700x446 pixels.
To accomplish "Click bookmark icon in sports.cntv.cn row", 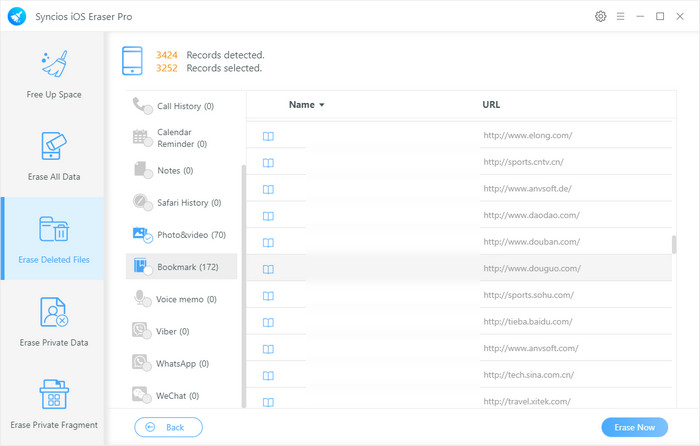I will click(268, 163).
